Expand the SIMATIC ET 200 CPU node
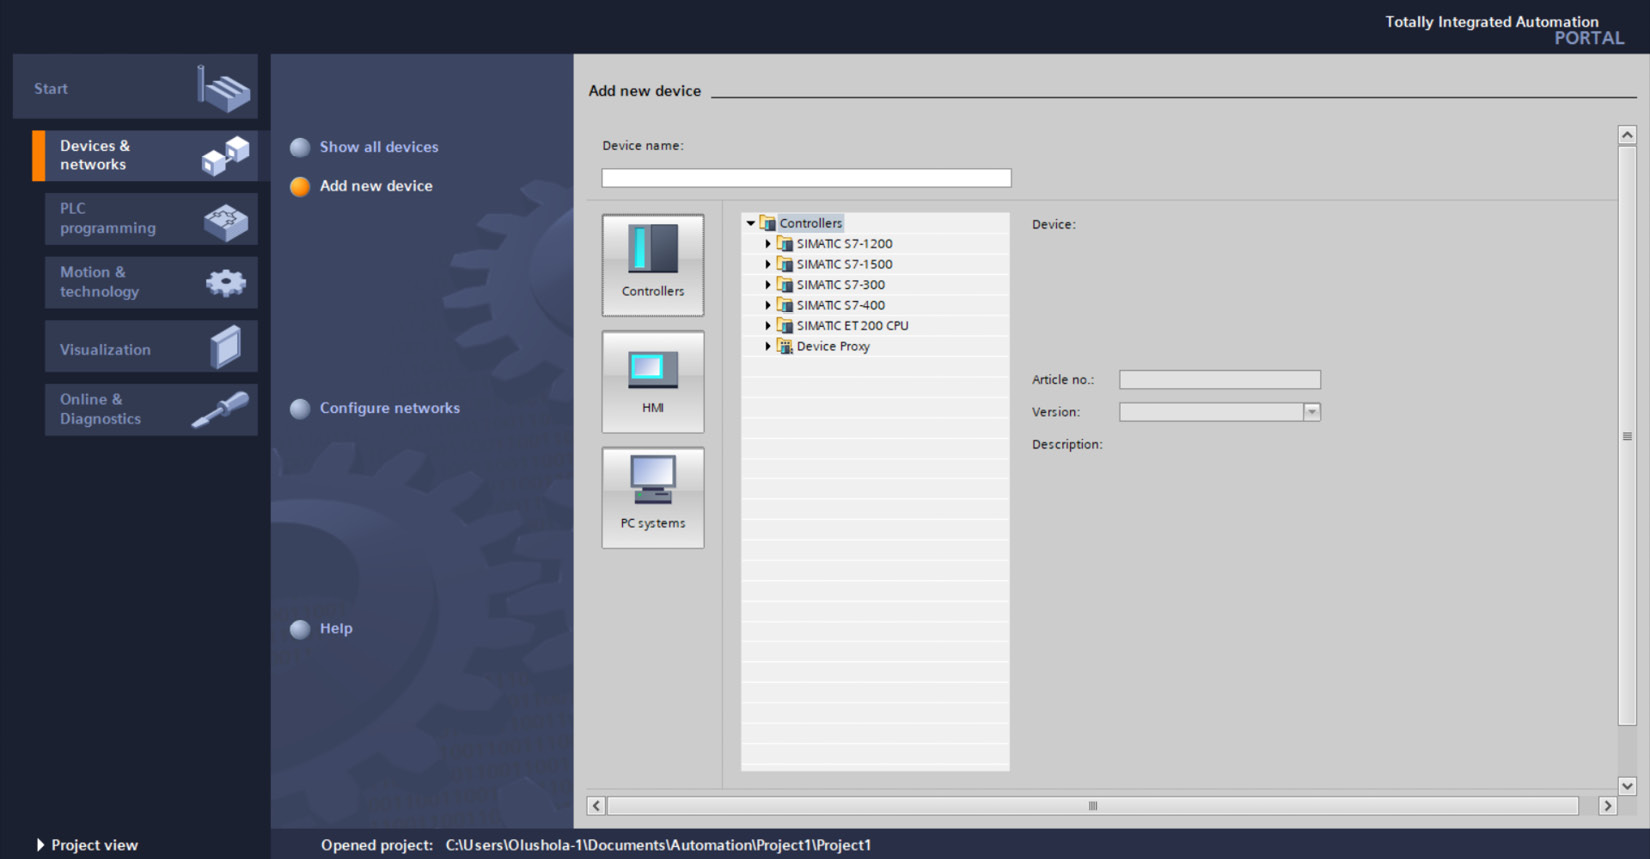This screenshot has width=1650, height=859. pyautogui.click(x=768, y=326)
